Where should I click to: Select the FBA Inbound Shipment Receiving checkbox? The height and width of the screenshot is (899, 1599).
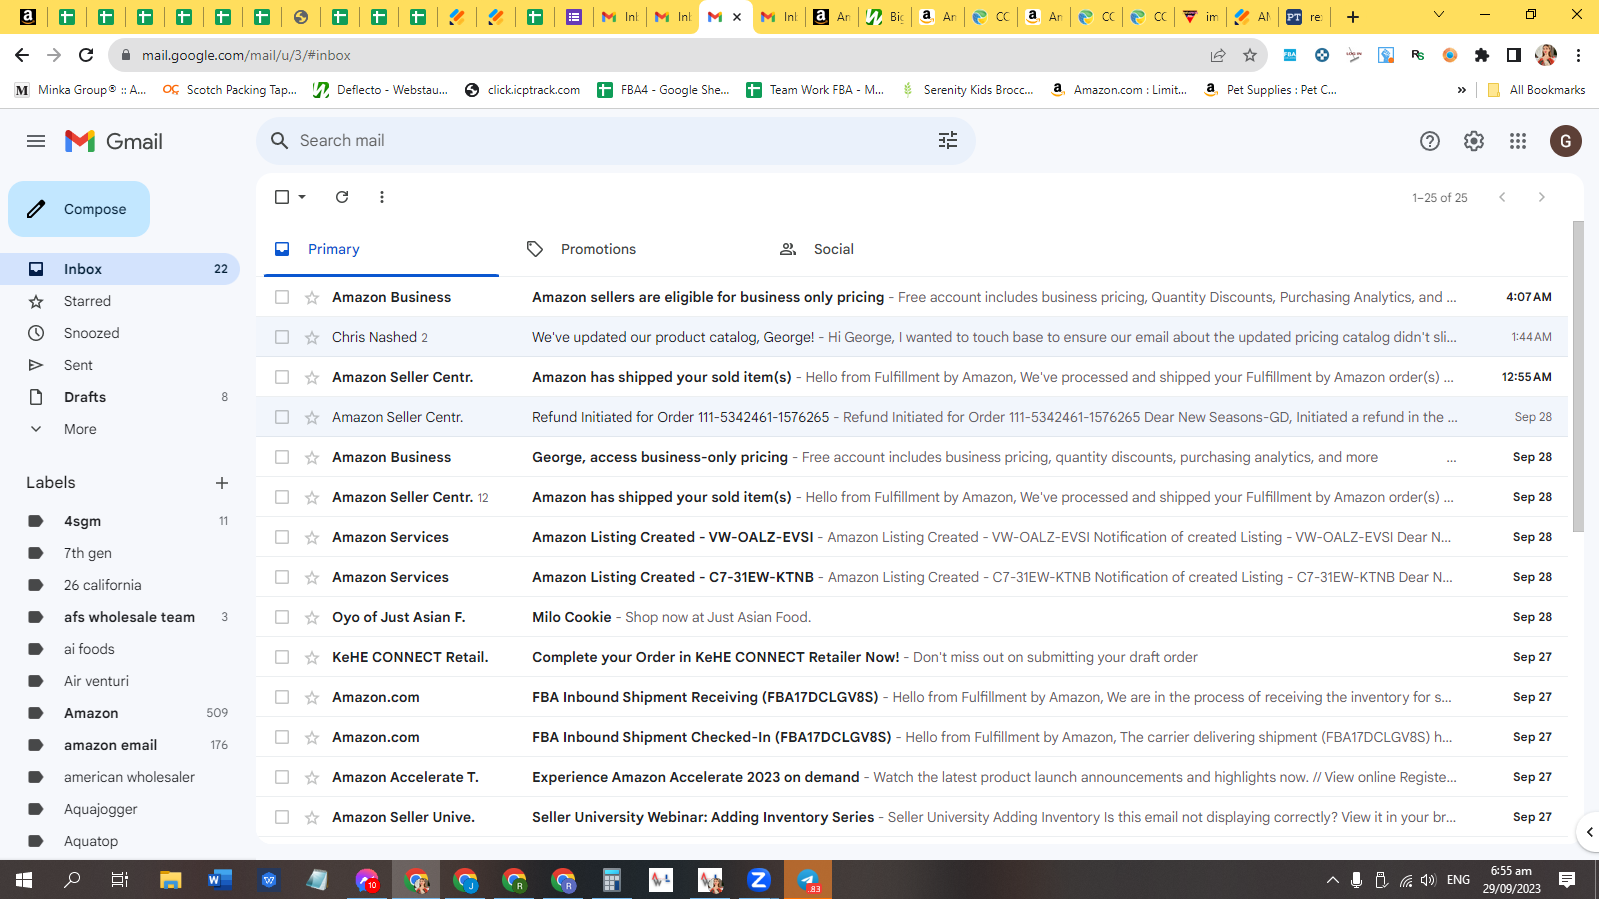282,697
